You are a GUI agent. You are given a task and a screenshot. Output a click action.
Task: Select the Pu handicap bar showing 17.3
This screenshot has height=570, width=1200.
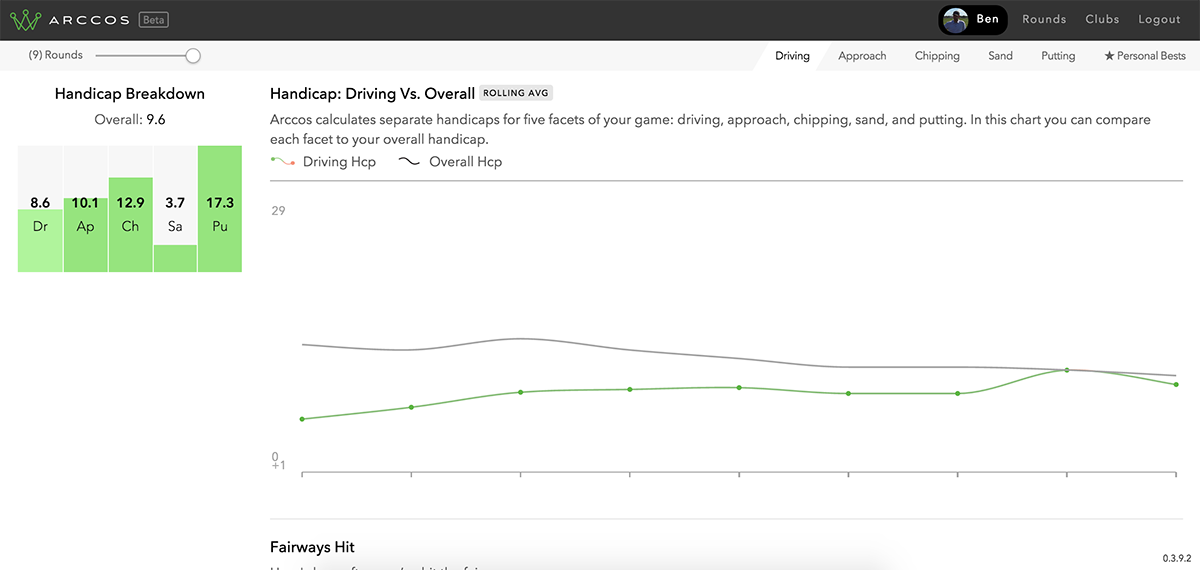point(220,209)
